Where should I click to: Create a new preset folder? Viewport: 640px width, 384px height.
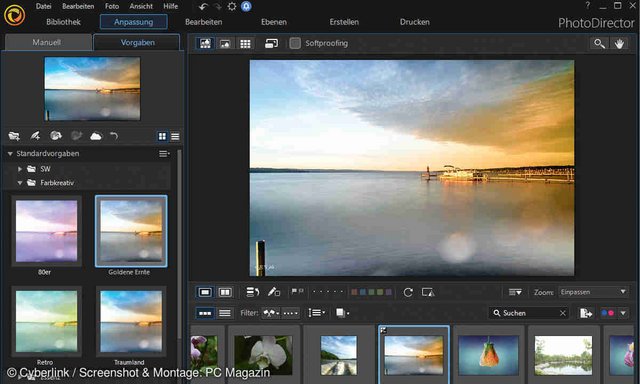point(14,136)
